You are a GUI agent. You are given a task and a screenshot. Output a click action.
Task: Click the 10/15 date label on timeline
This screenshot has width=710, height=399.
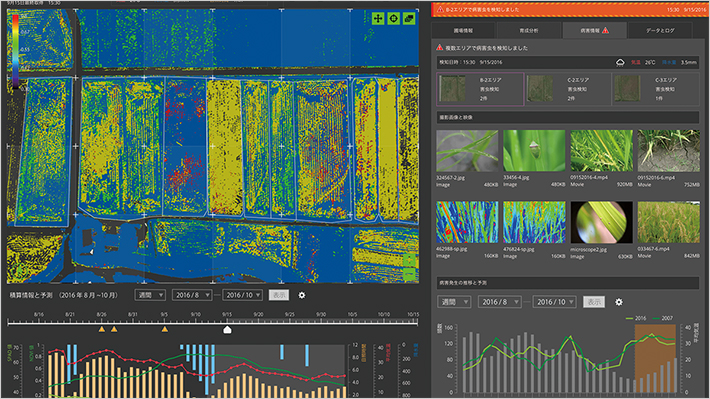tap(413, 314)
